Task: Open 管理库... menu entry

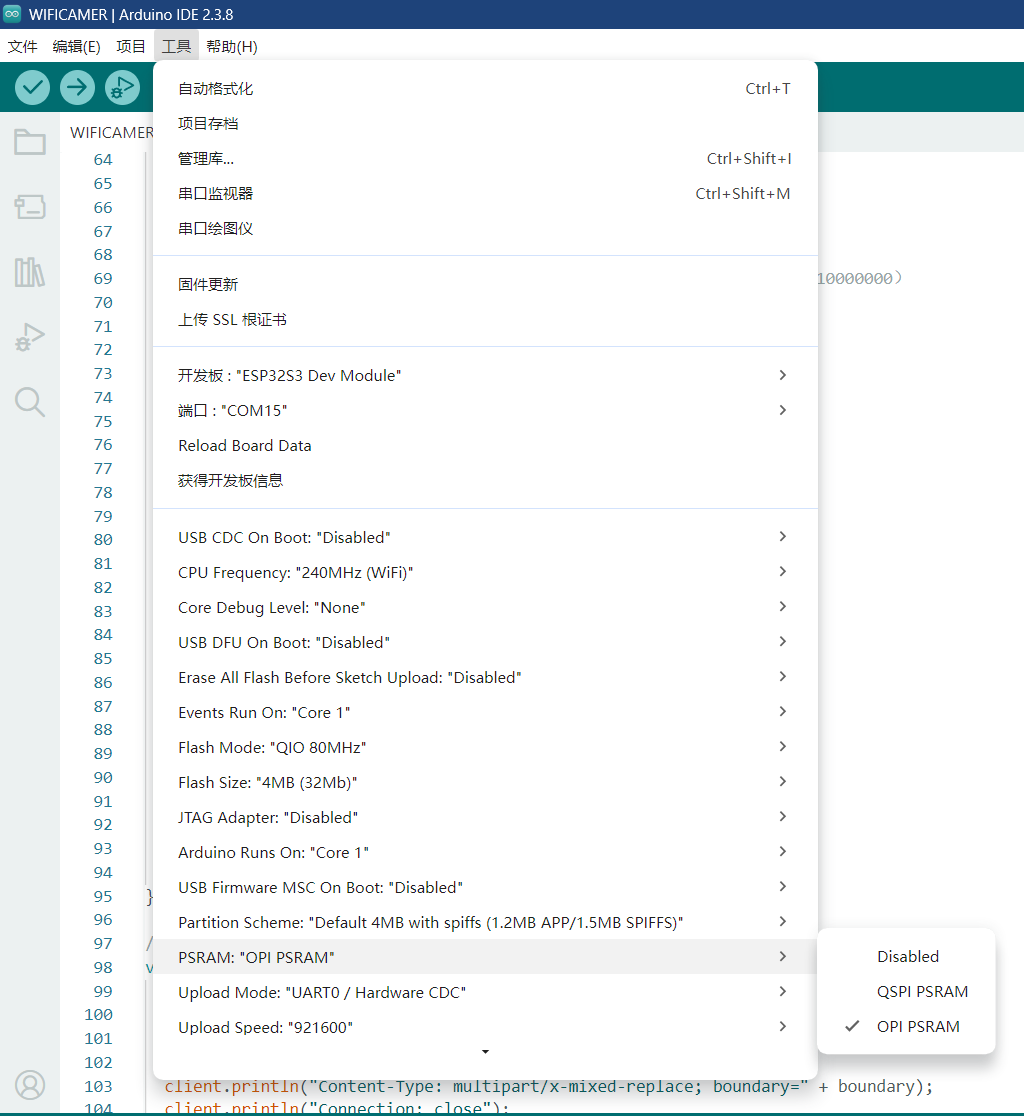Action: [x=485, y=158]
